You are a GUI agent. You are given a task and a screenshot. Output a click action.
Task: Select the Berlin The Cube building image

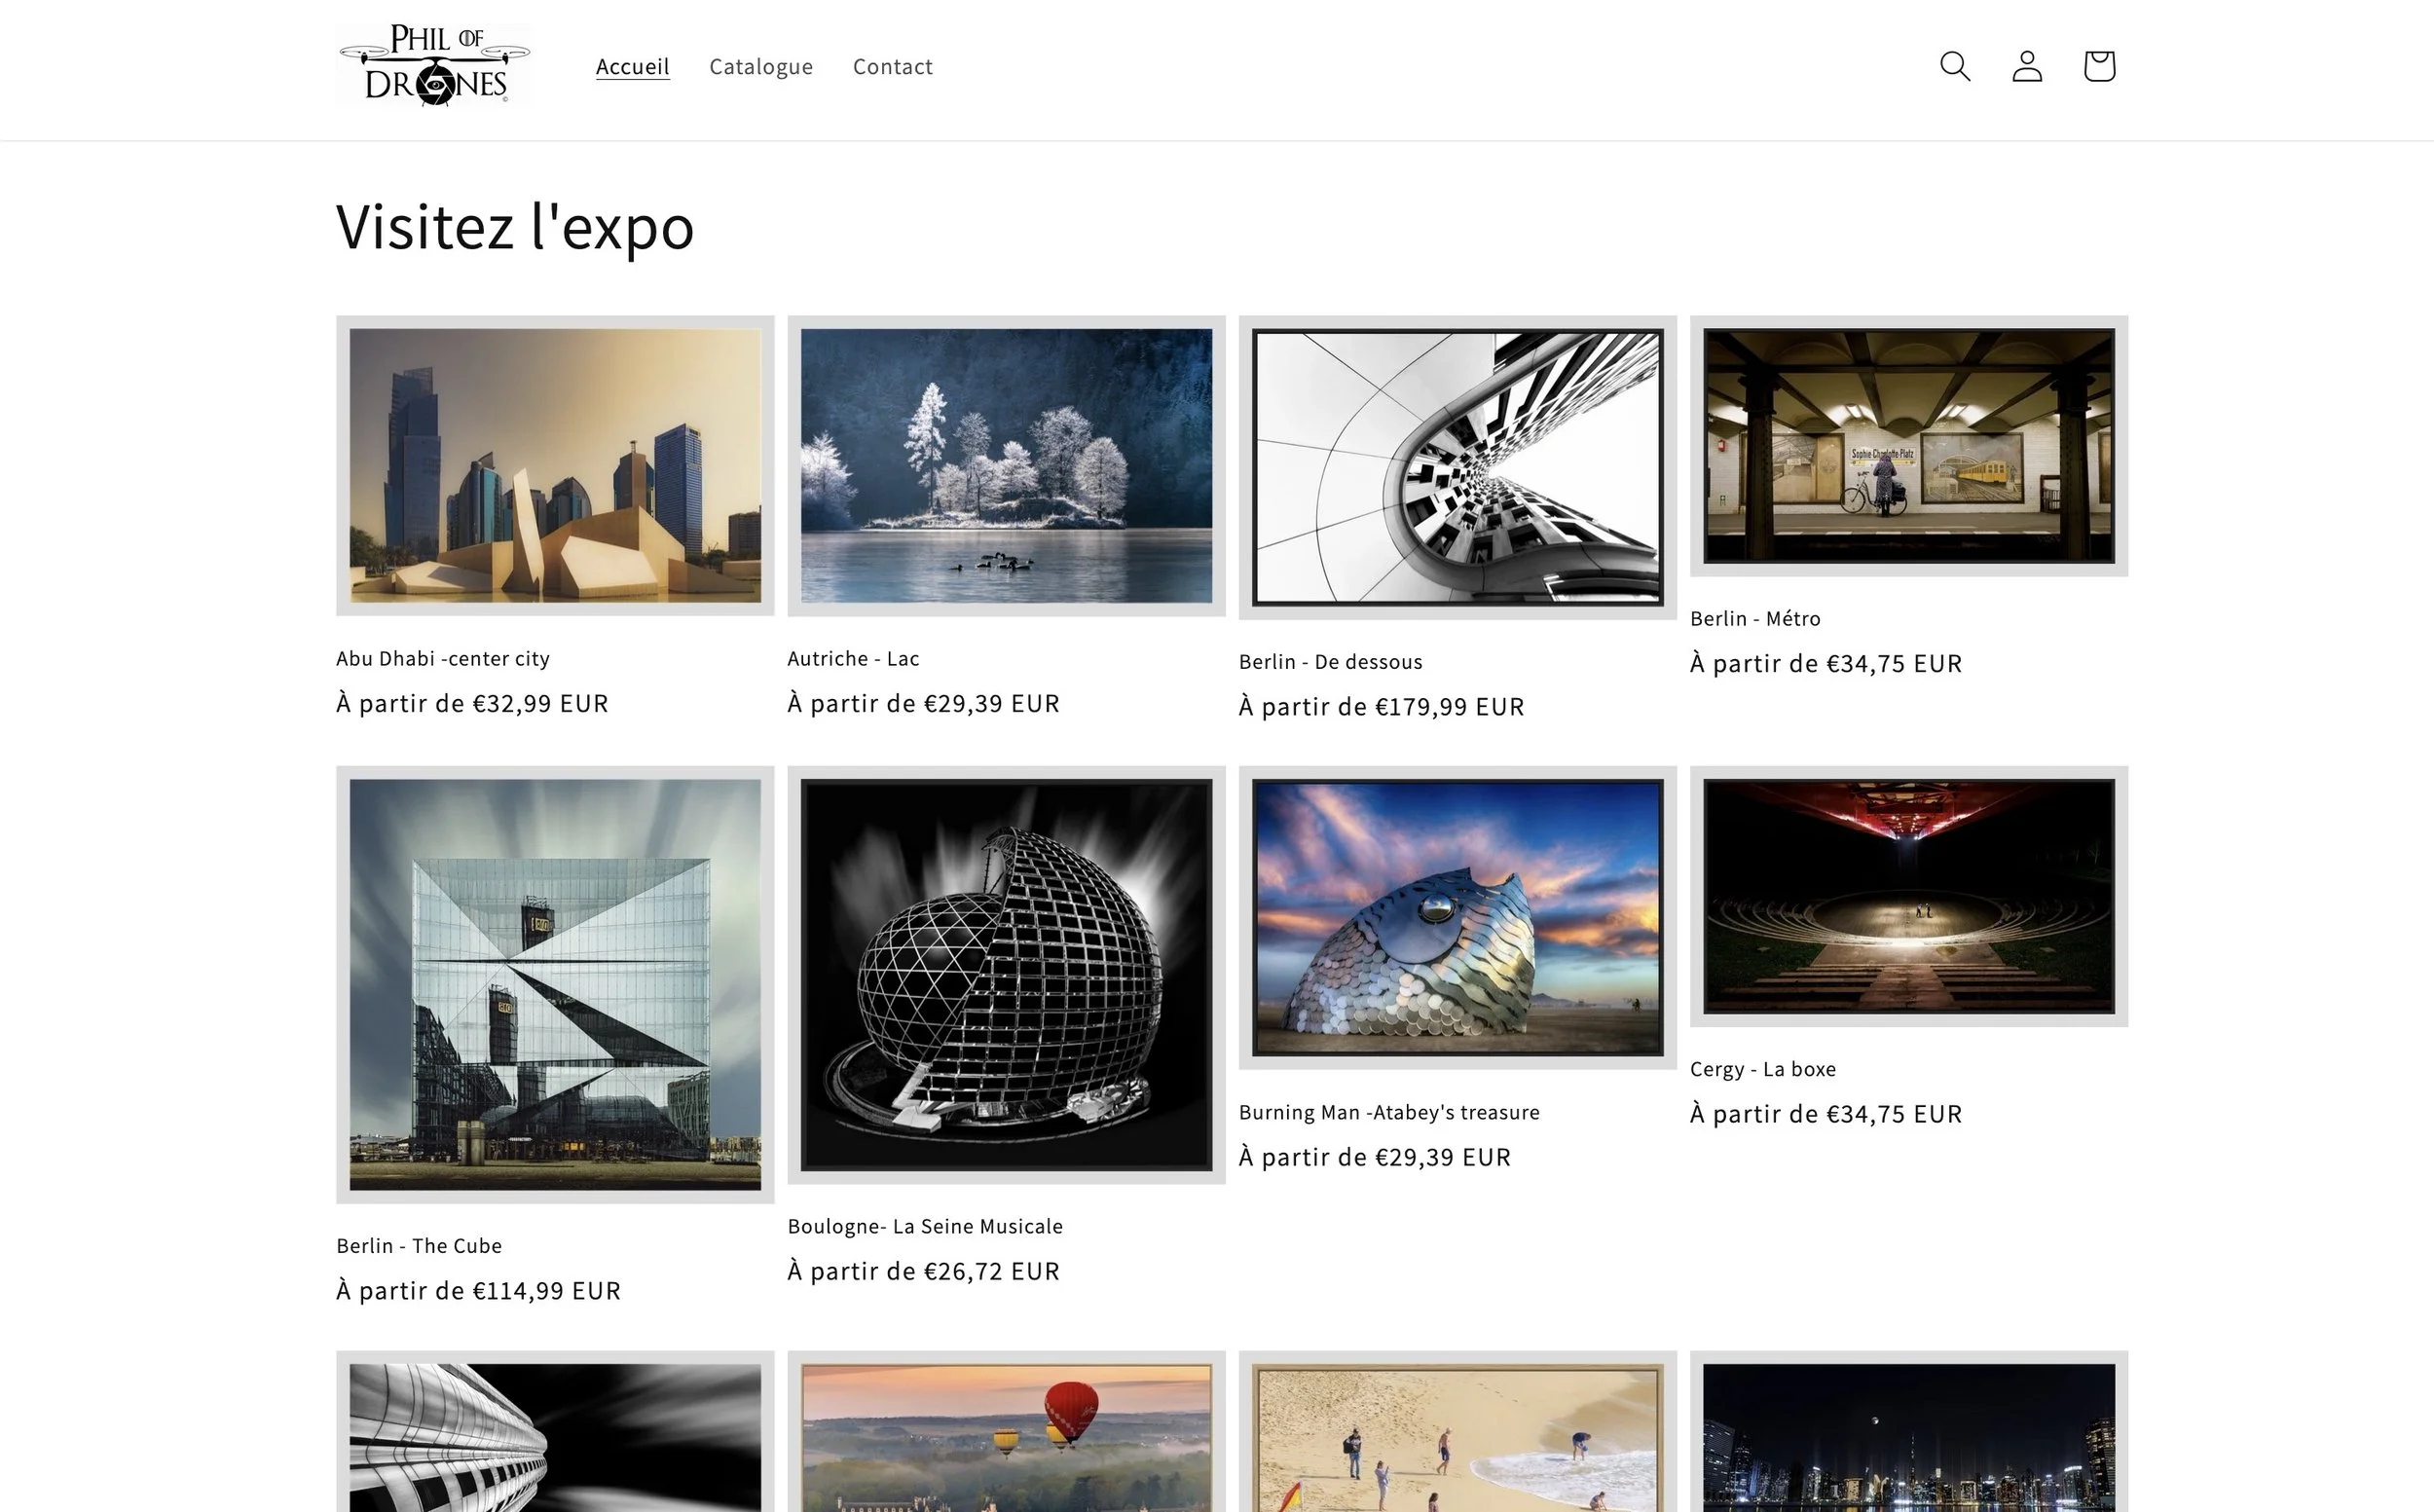pyautogui.click(x=555, y=984)
